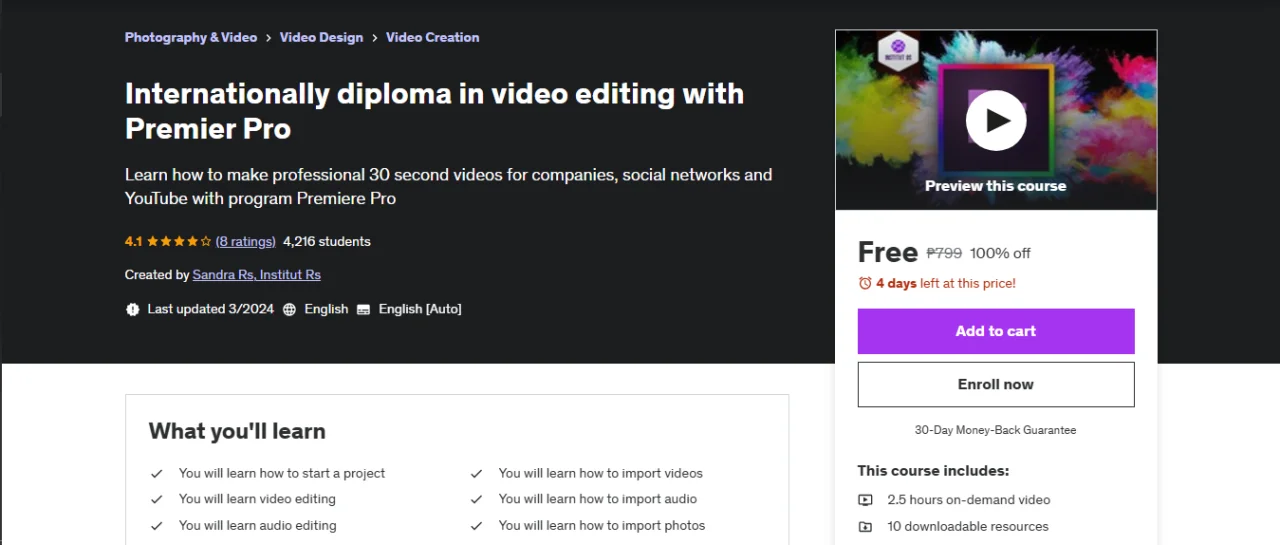Click the 4,216 students text

point(327,241)
